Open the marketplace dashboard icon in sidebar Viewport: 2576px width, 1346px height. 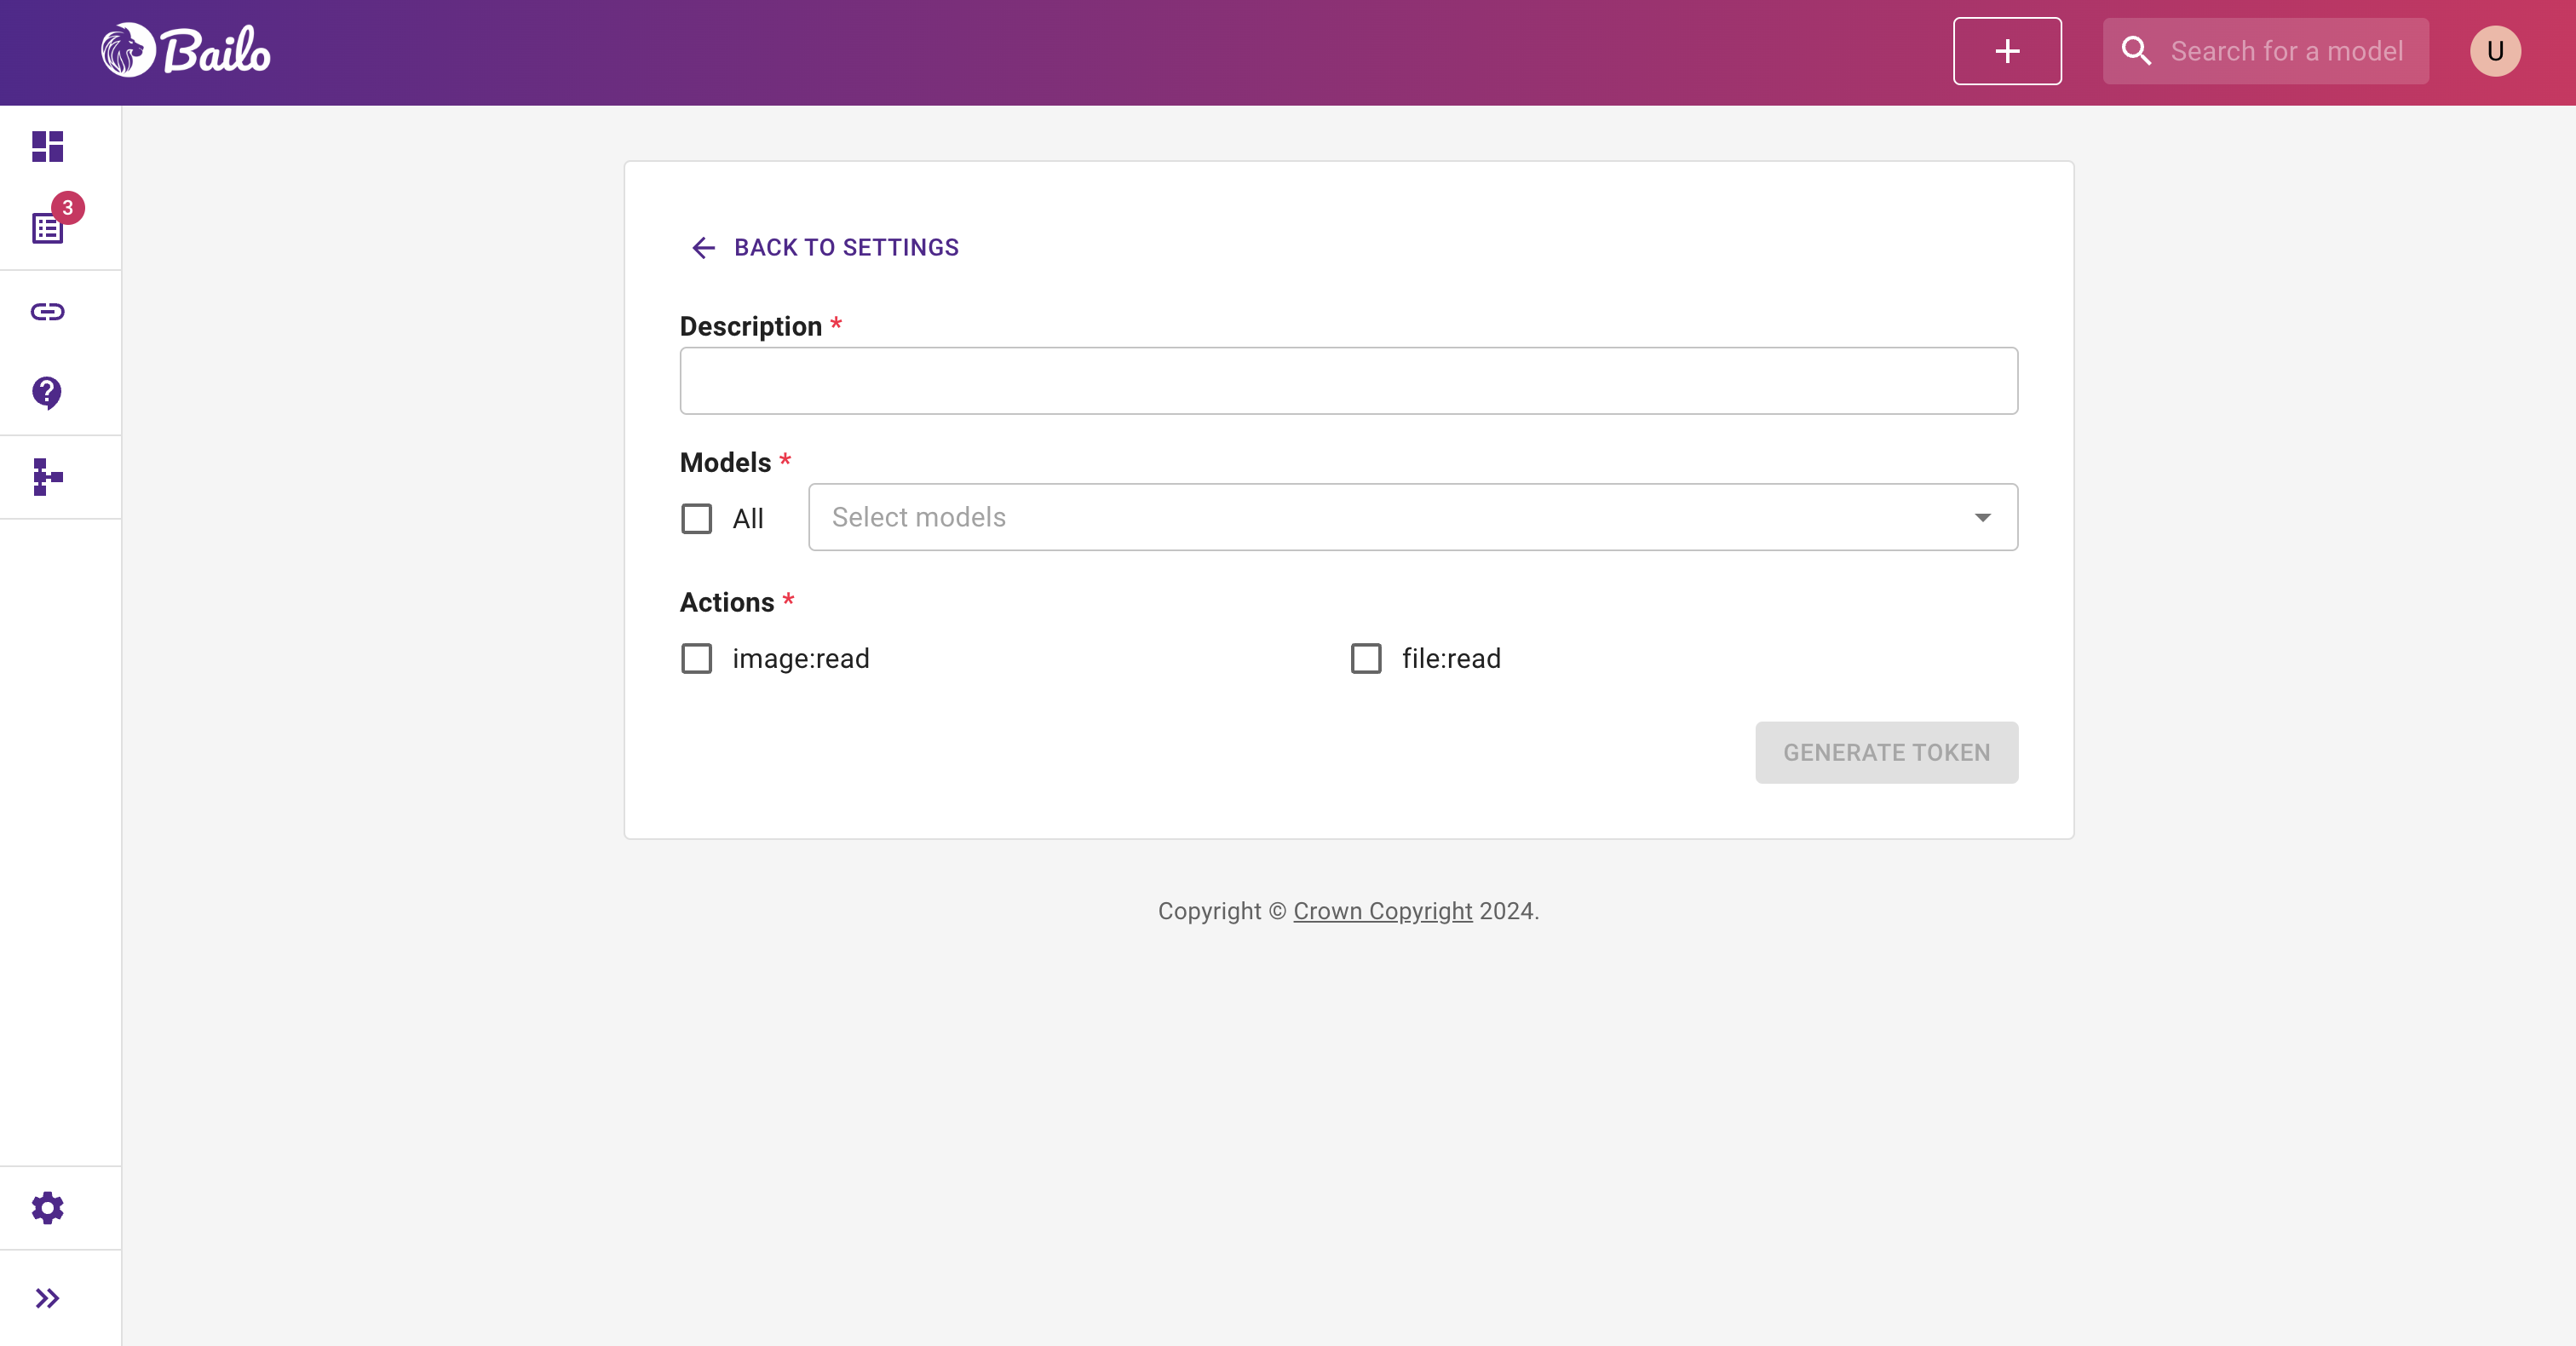coord(47,147)
